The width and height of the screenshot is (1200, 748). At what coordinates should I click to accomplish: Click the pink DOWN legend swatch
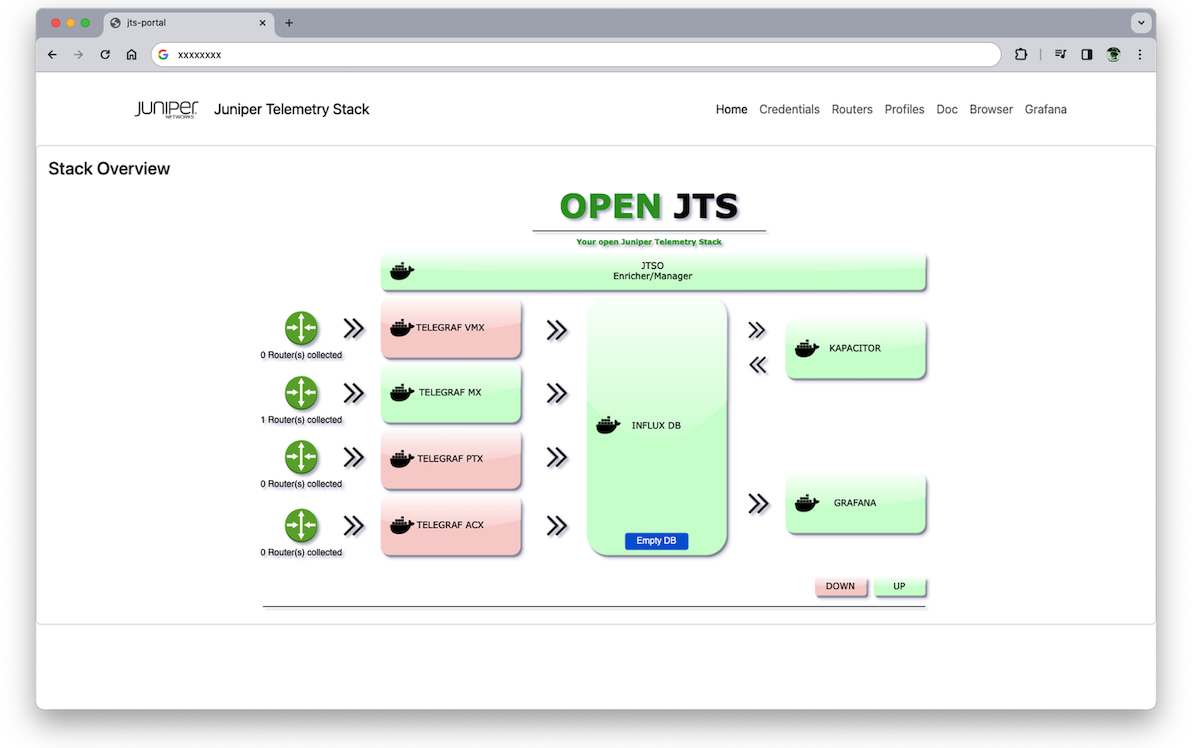pos(840,586)
